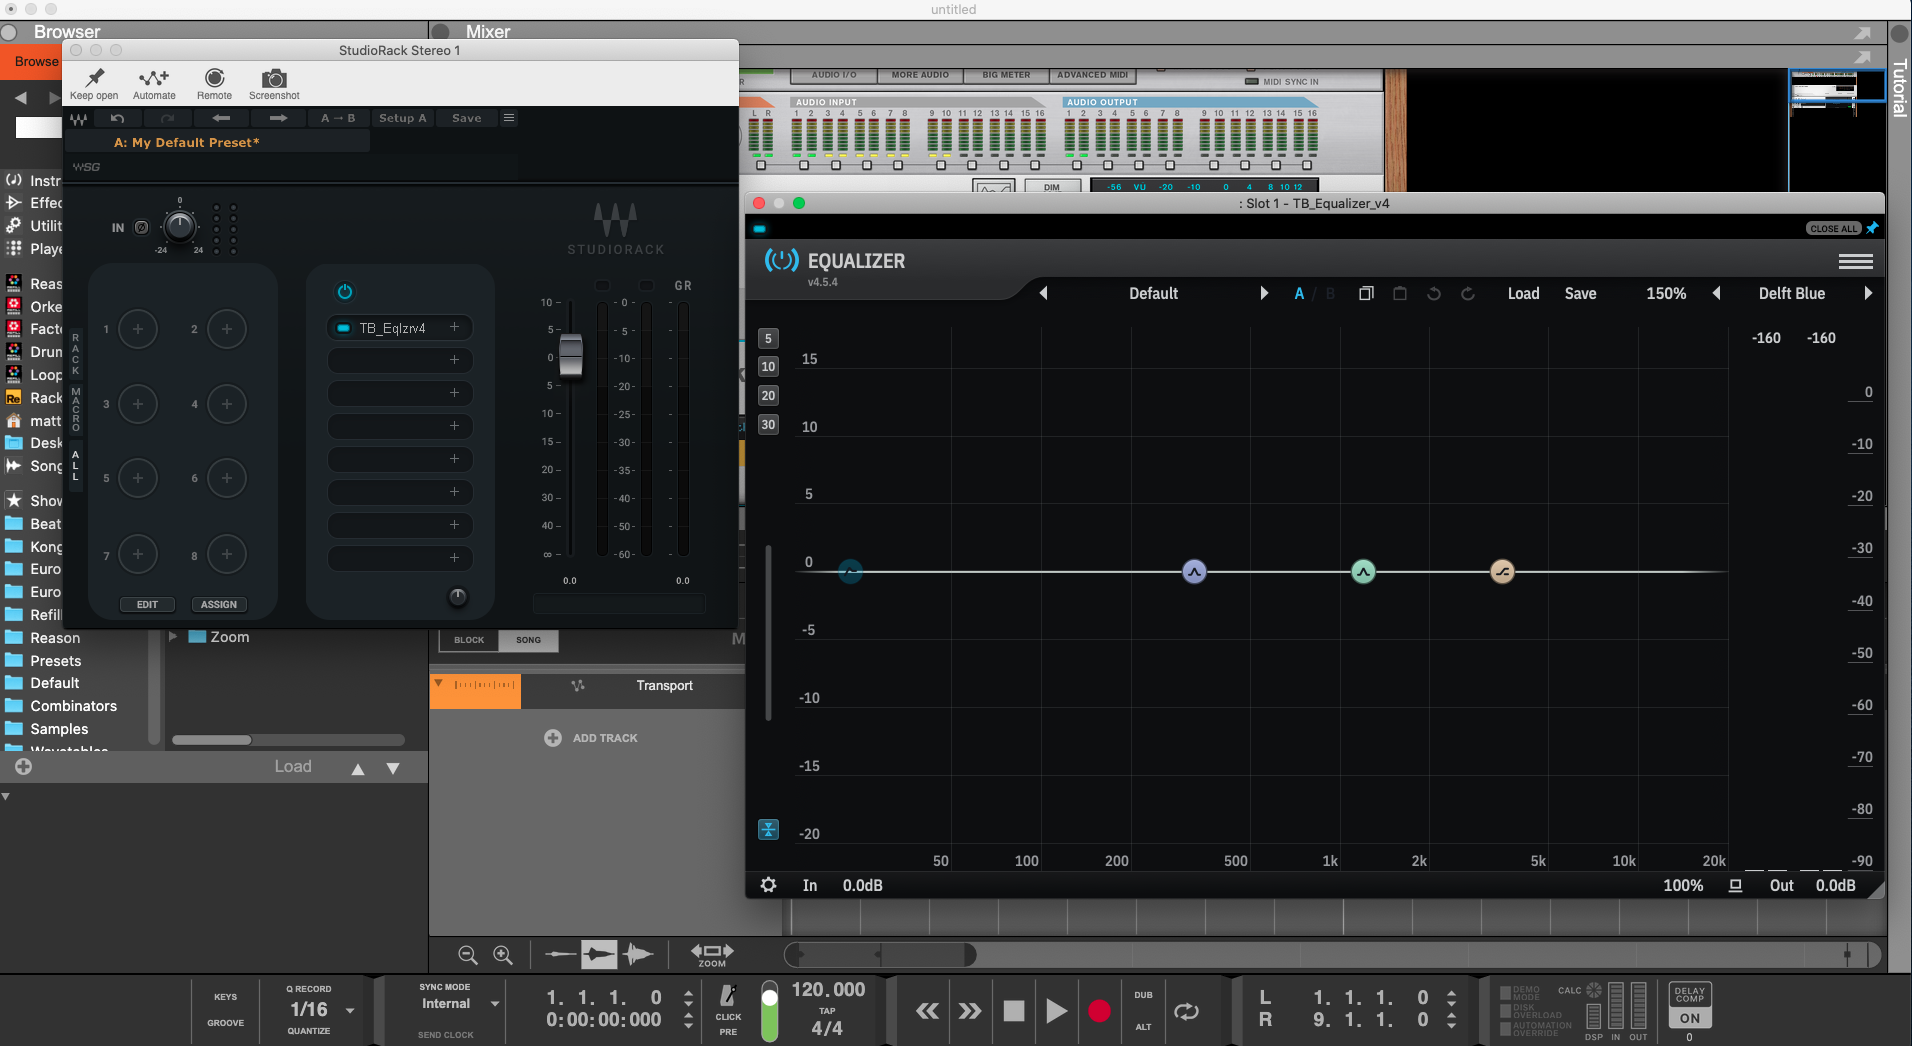Select the Transport track
Viewport: 1912px width, 1046px height.
tap(664, 686)
